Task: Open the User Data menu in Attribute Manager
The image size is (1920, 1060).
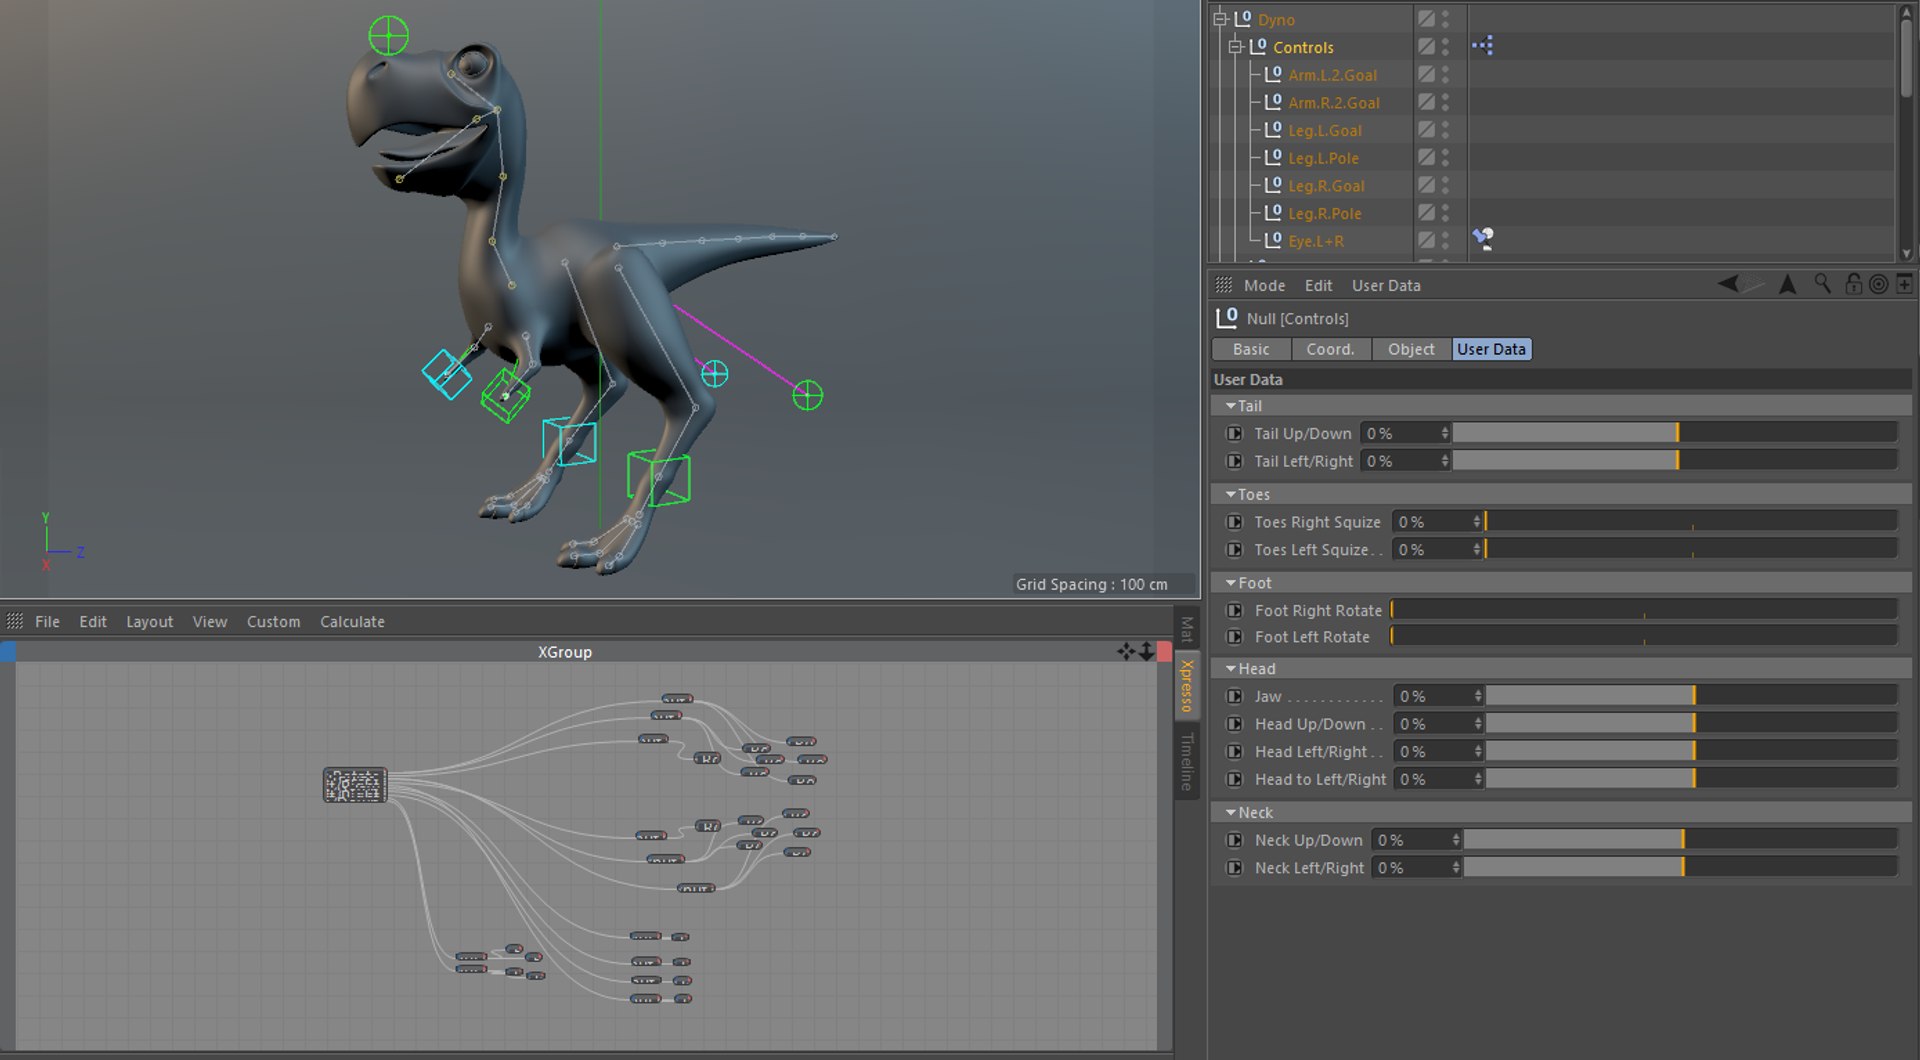Action: click(1386, 285)
